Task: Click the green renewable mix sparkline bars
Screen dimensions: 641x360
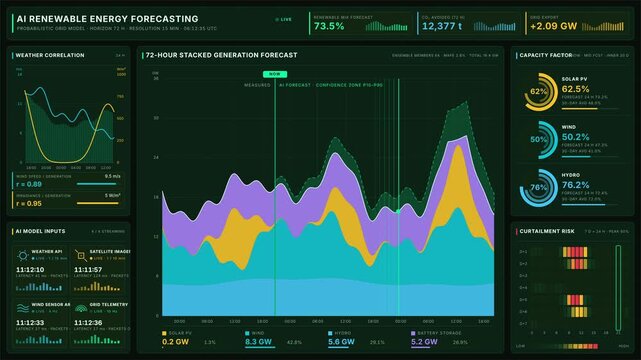Action: tap(386, 27)
